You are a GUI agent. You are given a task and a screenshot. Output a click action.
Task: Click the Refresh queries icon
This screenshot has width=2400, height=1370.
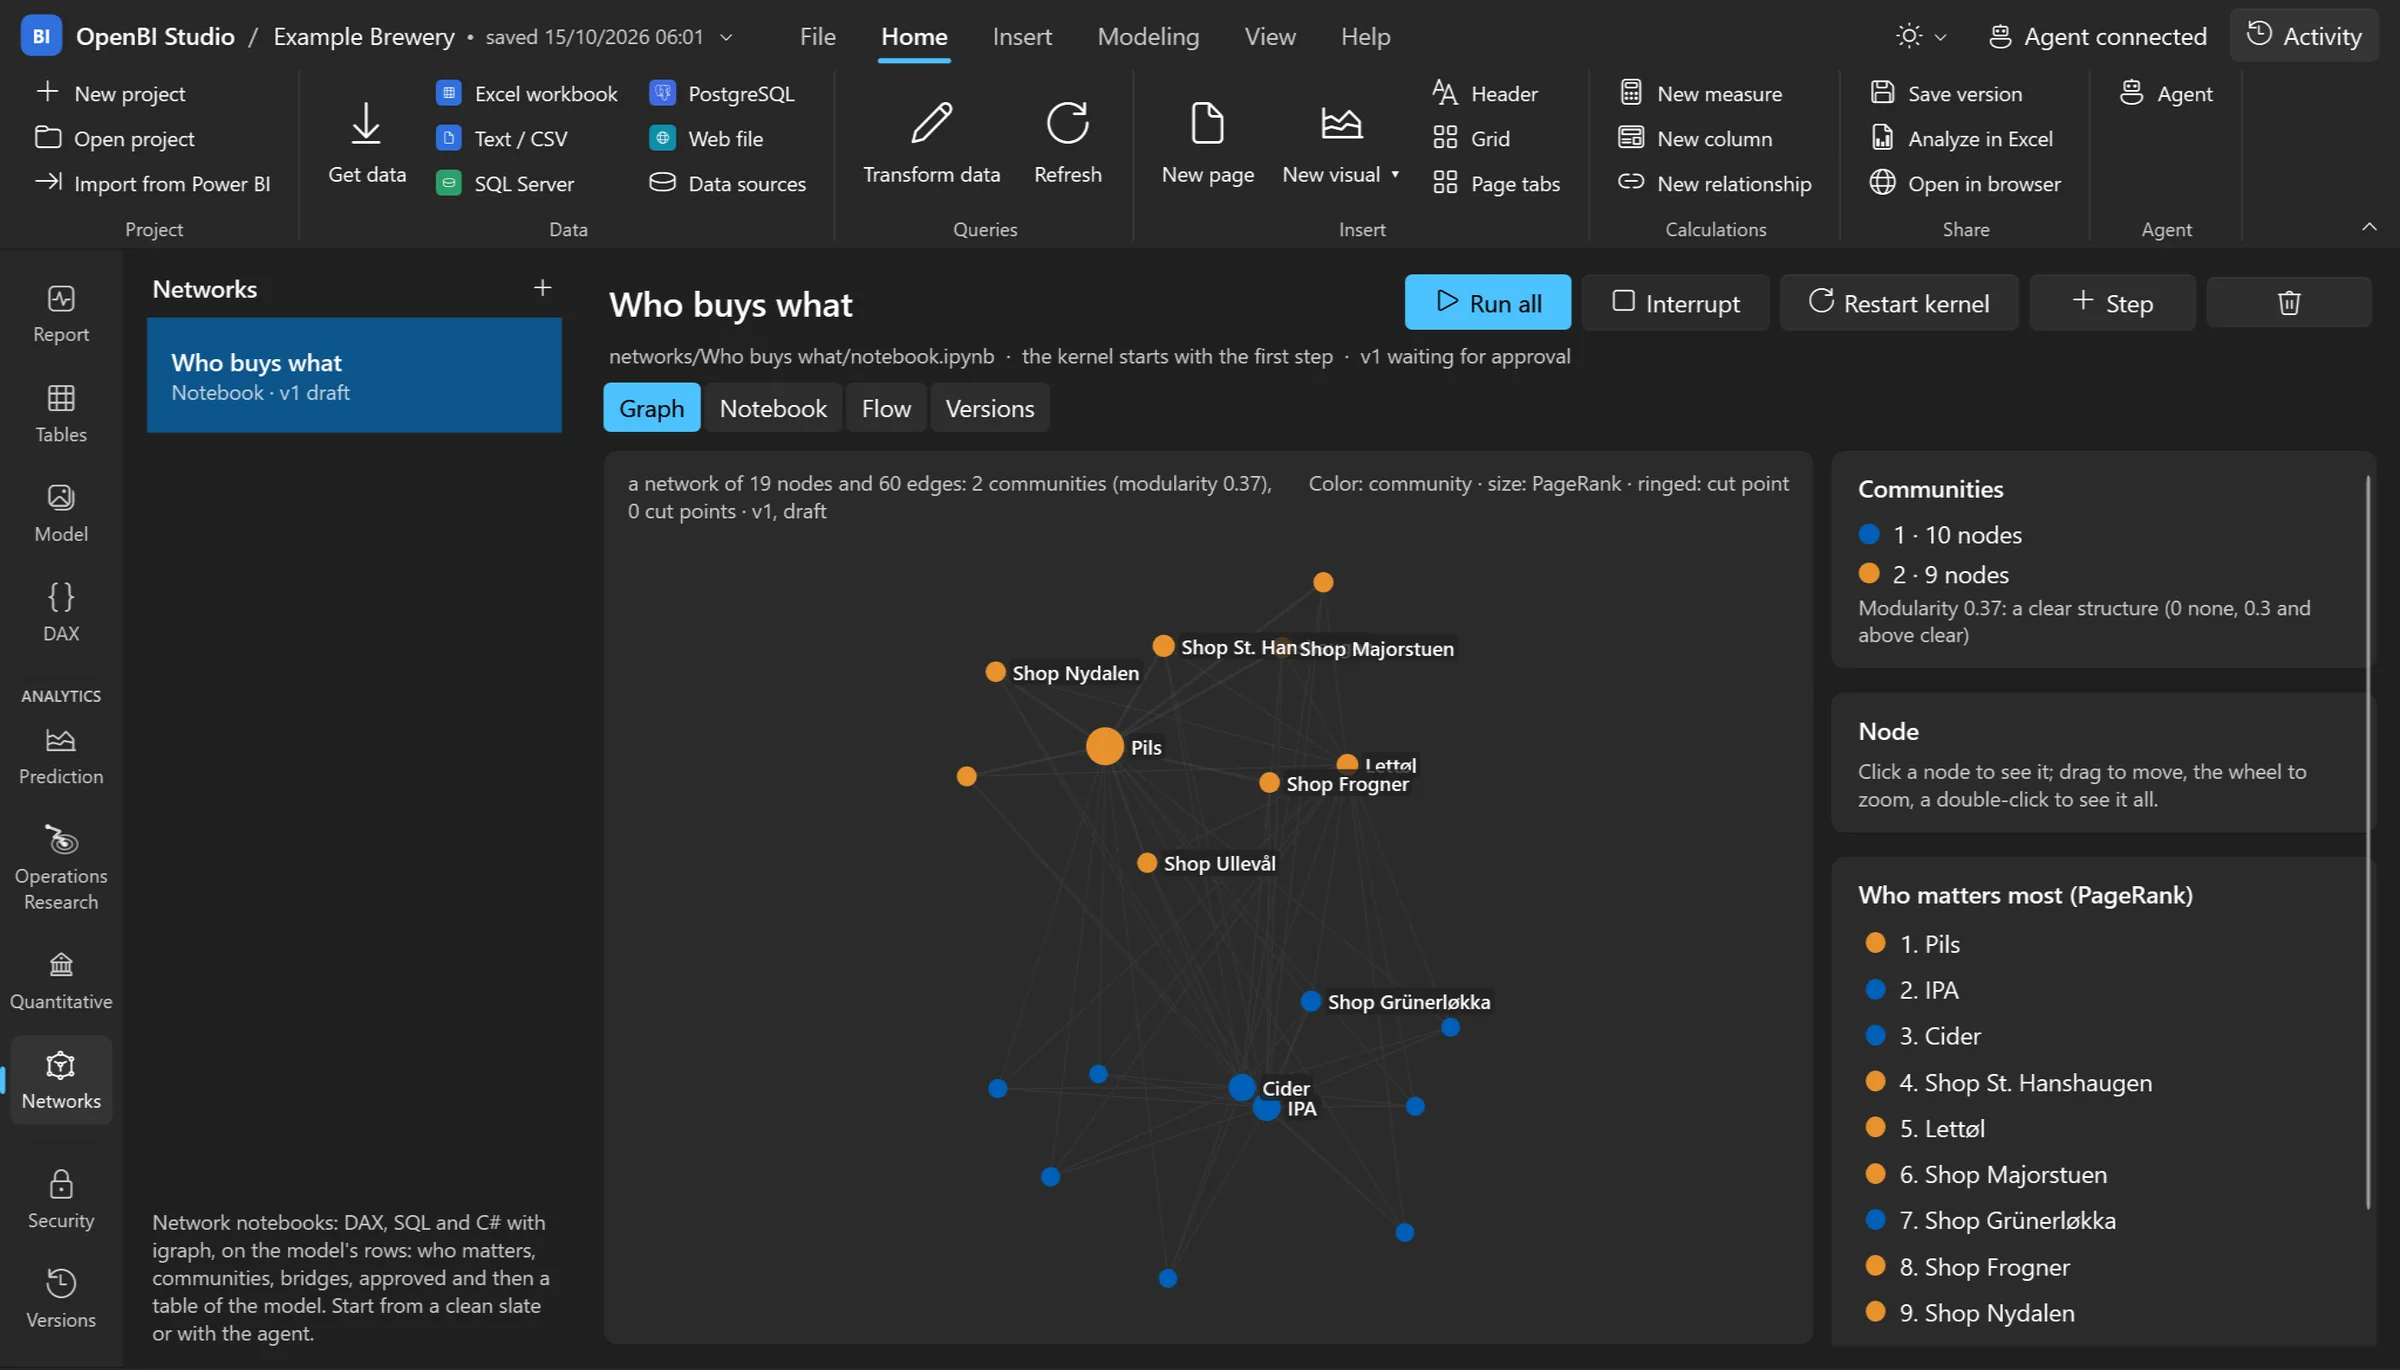point(1067,123)
